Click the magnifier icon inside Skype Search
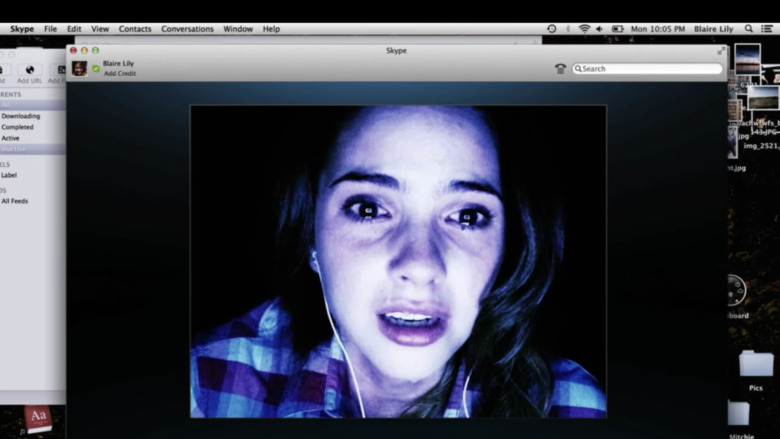 point(578,69)
